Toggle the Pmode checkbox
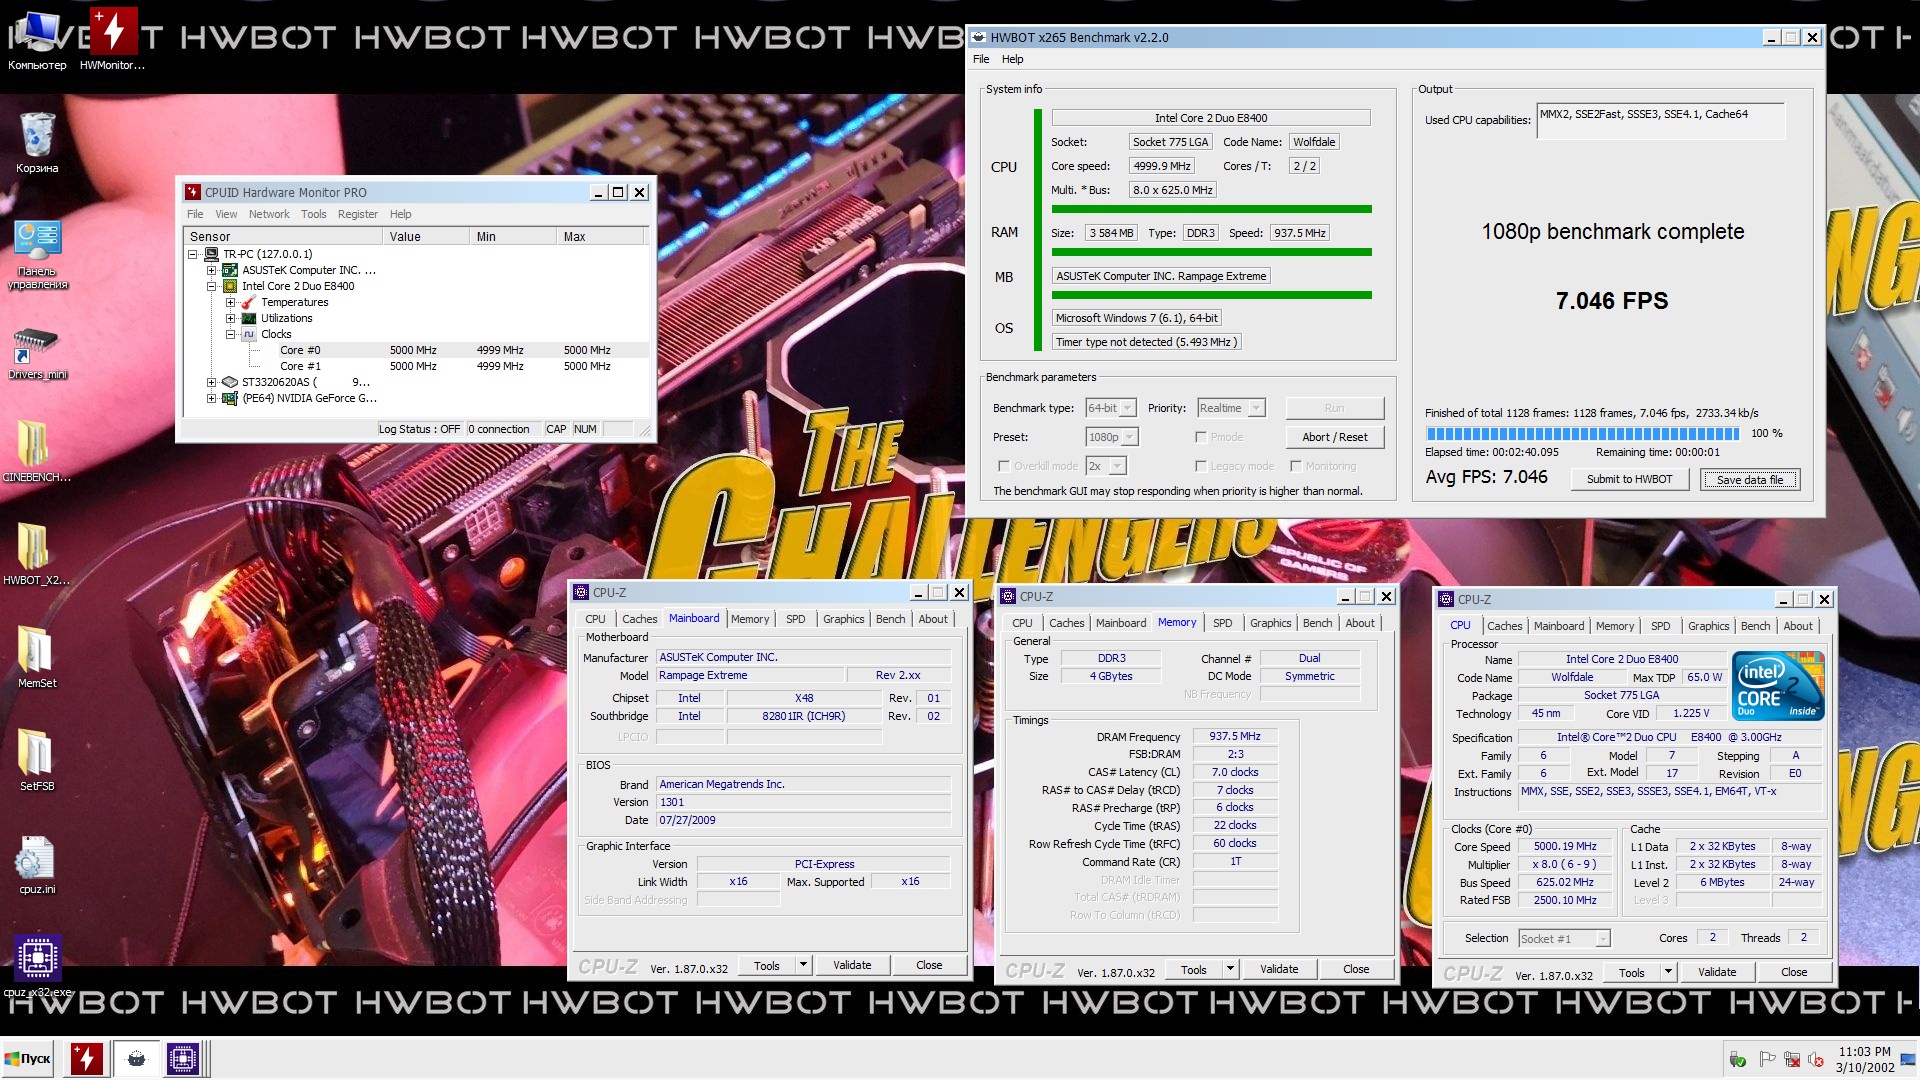Image resolution: width=1920 pixels, height=1080 pixels. (1200, 437)
